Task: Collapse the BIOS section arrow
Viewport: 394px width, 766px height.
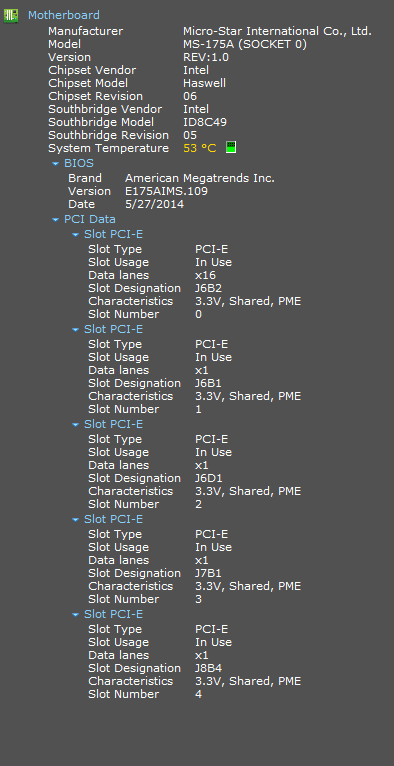Action: click(56, 164)
